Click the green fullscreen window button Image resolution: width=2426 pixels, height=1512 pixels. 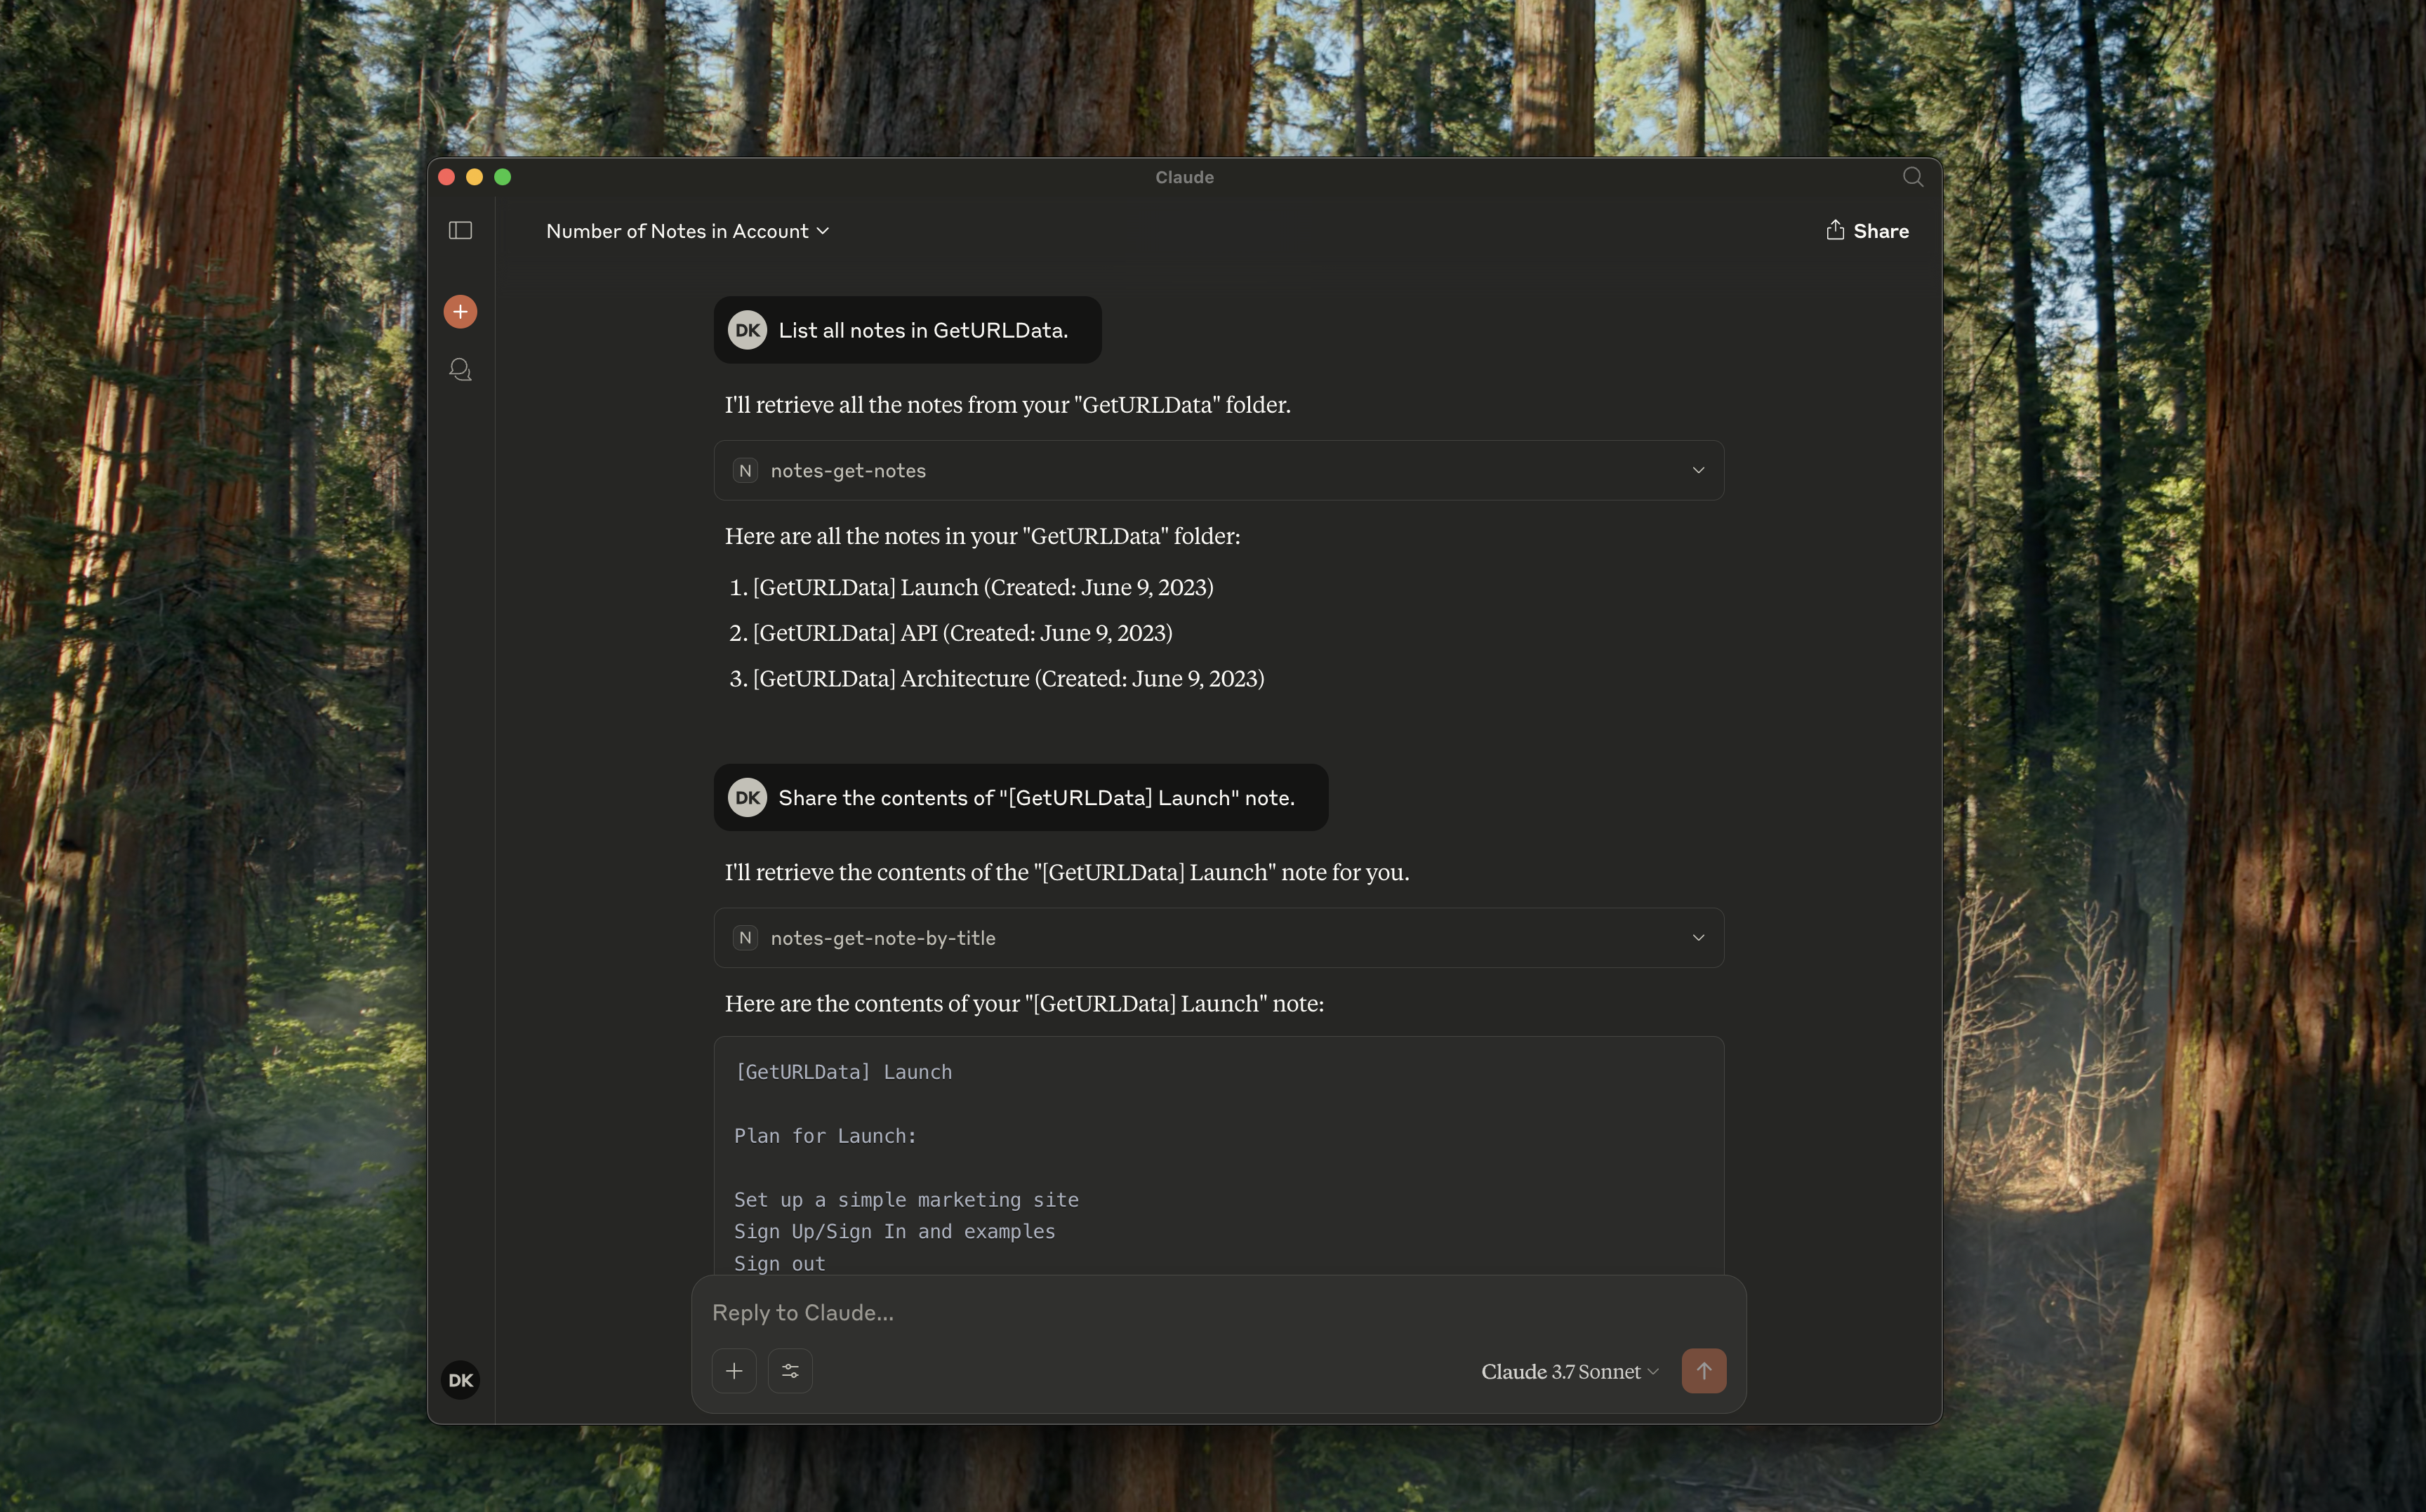click(503, 177)
